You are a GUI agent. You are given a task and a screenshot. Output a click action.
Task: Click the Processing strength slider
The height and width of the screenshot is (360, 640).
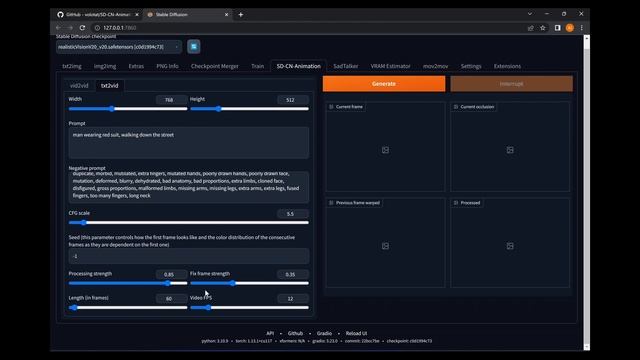pyautogui.click(x=128, y=283)
